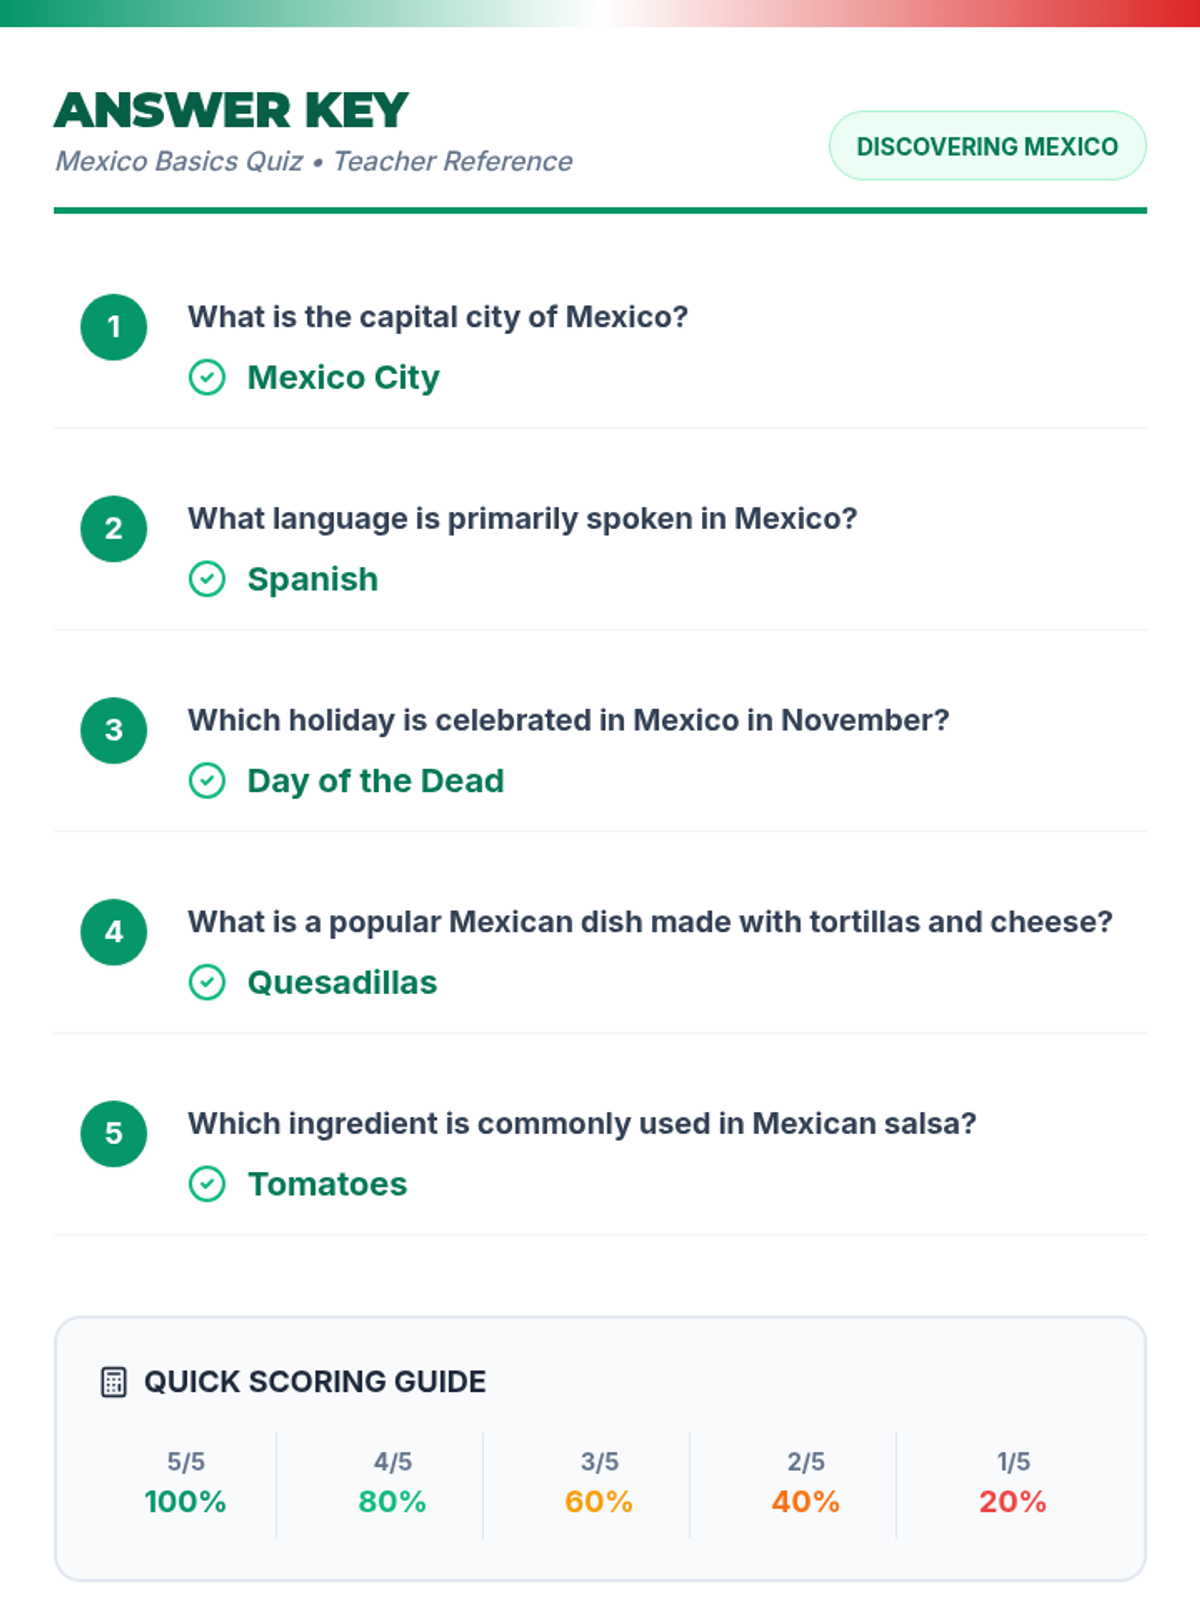This screenshot has width=1200, height=1600.
Task: Click question number 5 circle badge
Action: coord(114,1133)
